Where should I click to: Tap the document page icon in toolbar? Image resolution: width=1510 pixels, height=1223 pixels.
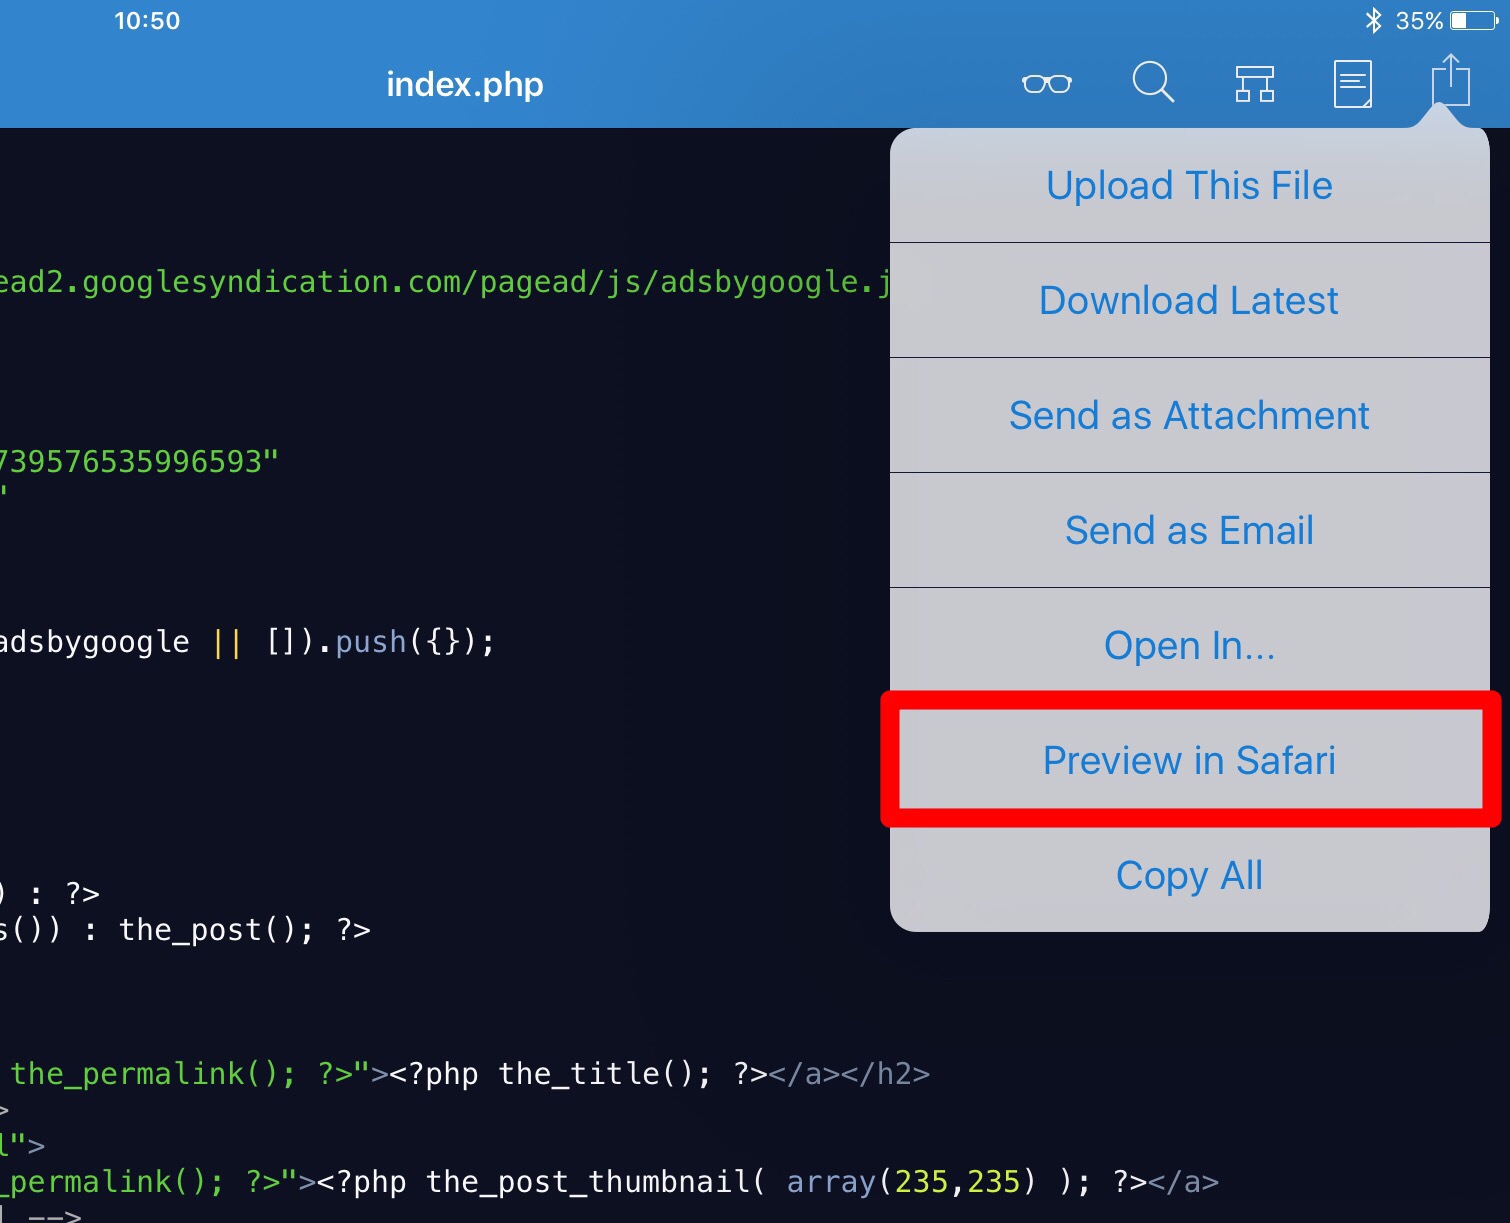click(x=1352, y=84)
